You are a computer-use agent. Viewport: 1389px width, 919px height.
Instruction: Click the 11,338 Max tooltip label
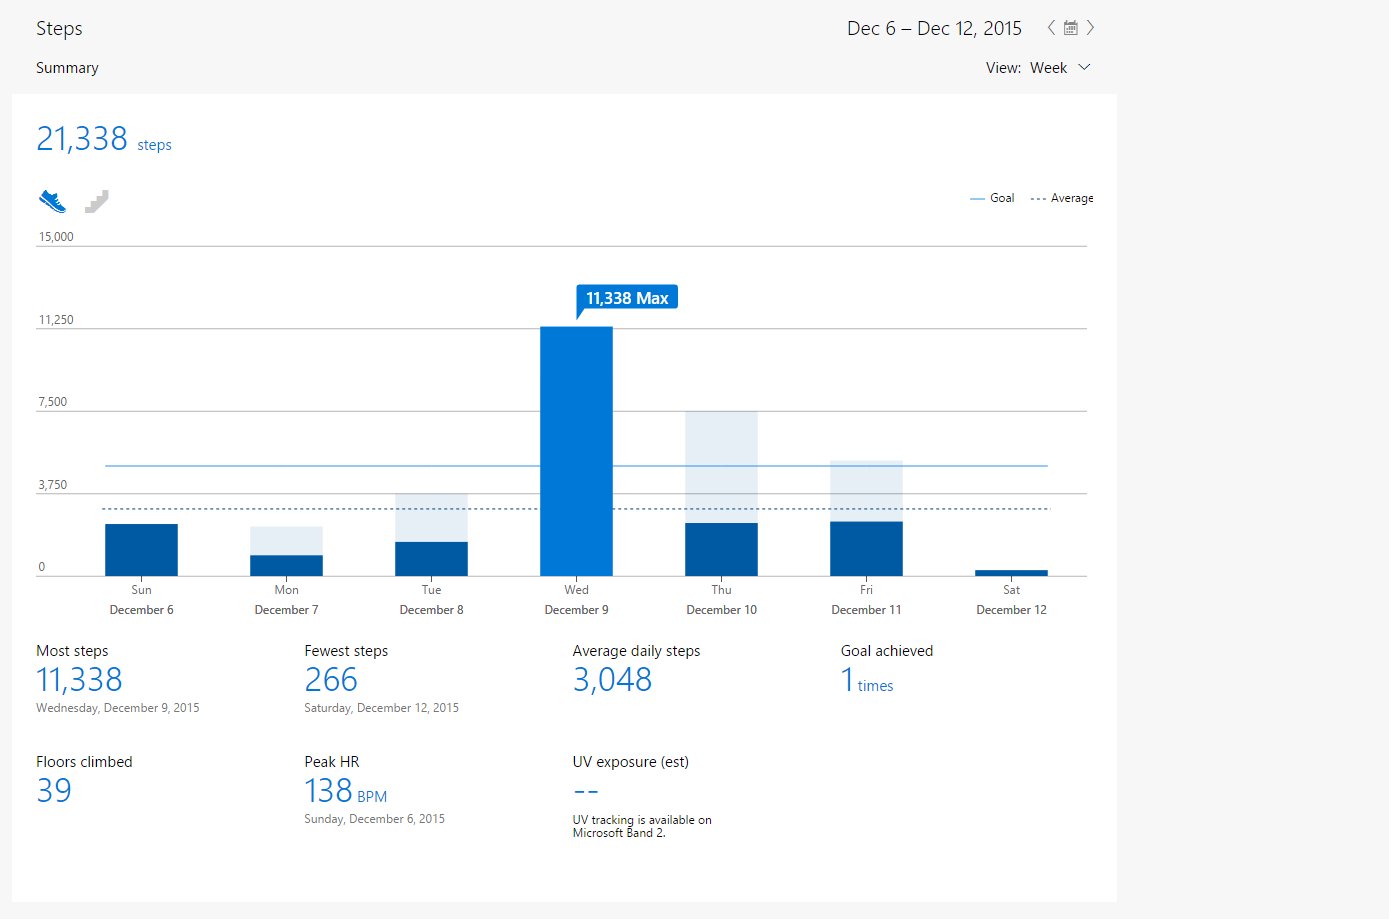click(627, 298)
